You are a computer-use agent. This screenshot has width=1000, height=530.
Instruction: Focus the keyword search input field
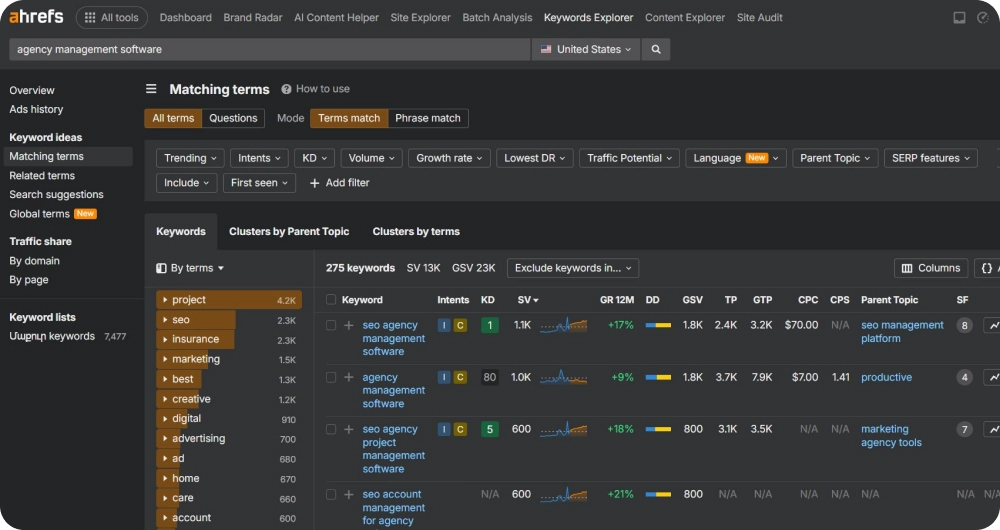(x=269, y=49)
